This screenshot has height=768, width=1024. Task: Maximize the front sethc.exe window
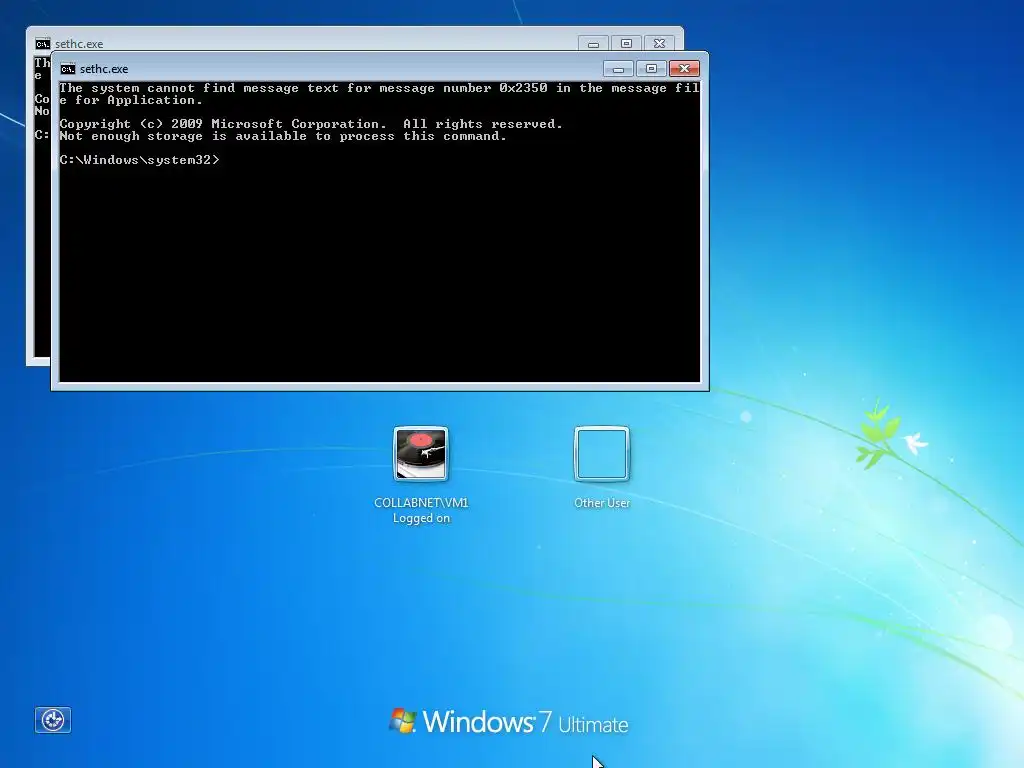coord(650,68)
